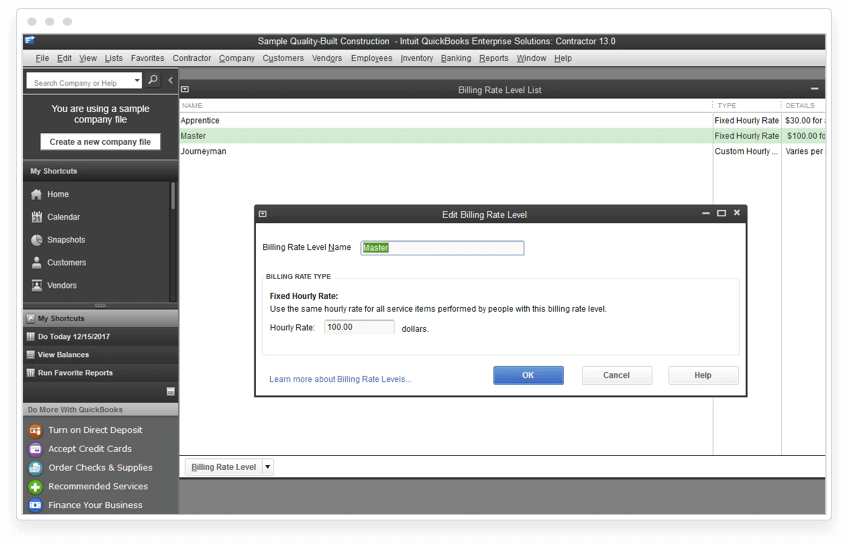
Task: Click the Finance Your Business icon
Action: click(35, 505)
